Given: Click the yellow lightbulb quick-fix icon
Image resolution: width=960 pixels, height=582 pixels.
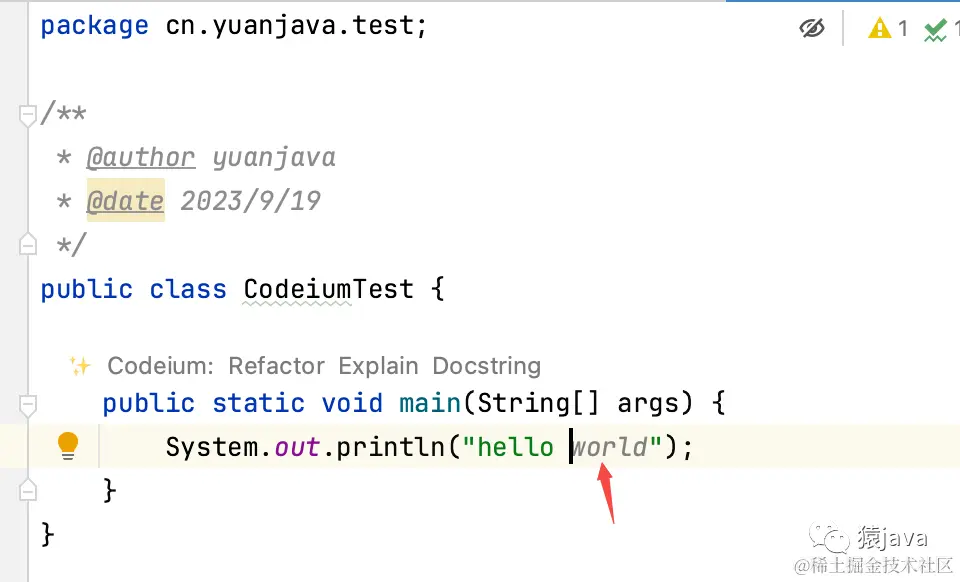Looking at the screenshot, I should click(68, 445).
